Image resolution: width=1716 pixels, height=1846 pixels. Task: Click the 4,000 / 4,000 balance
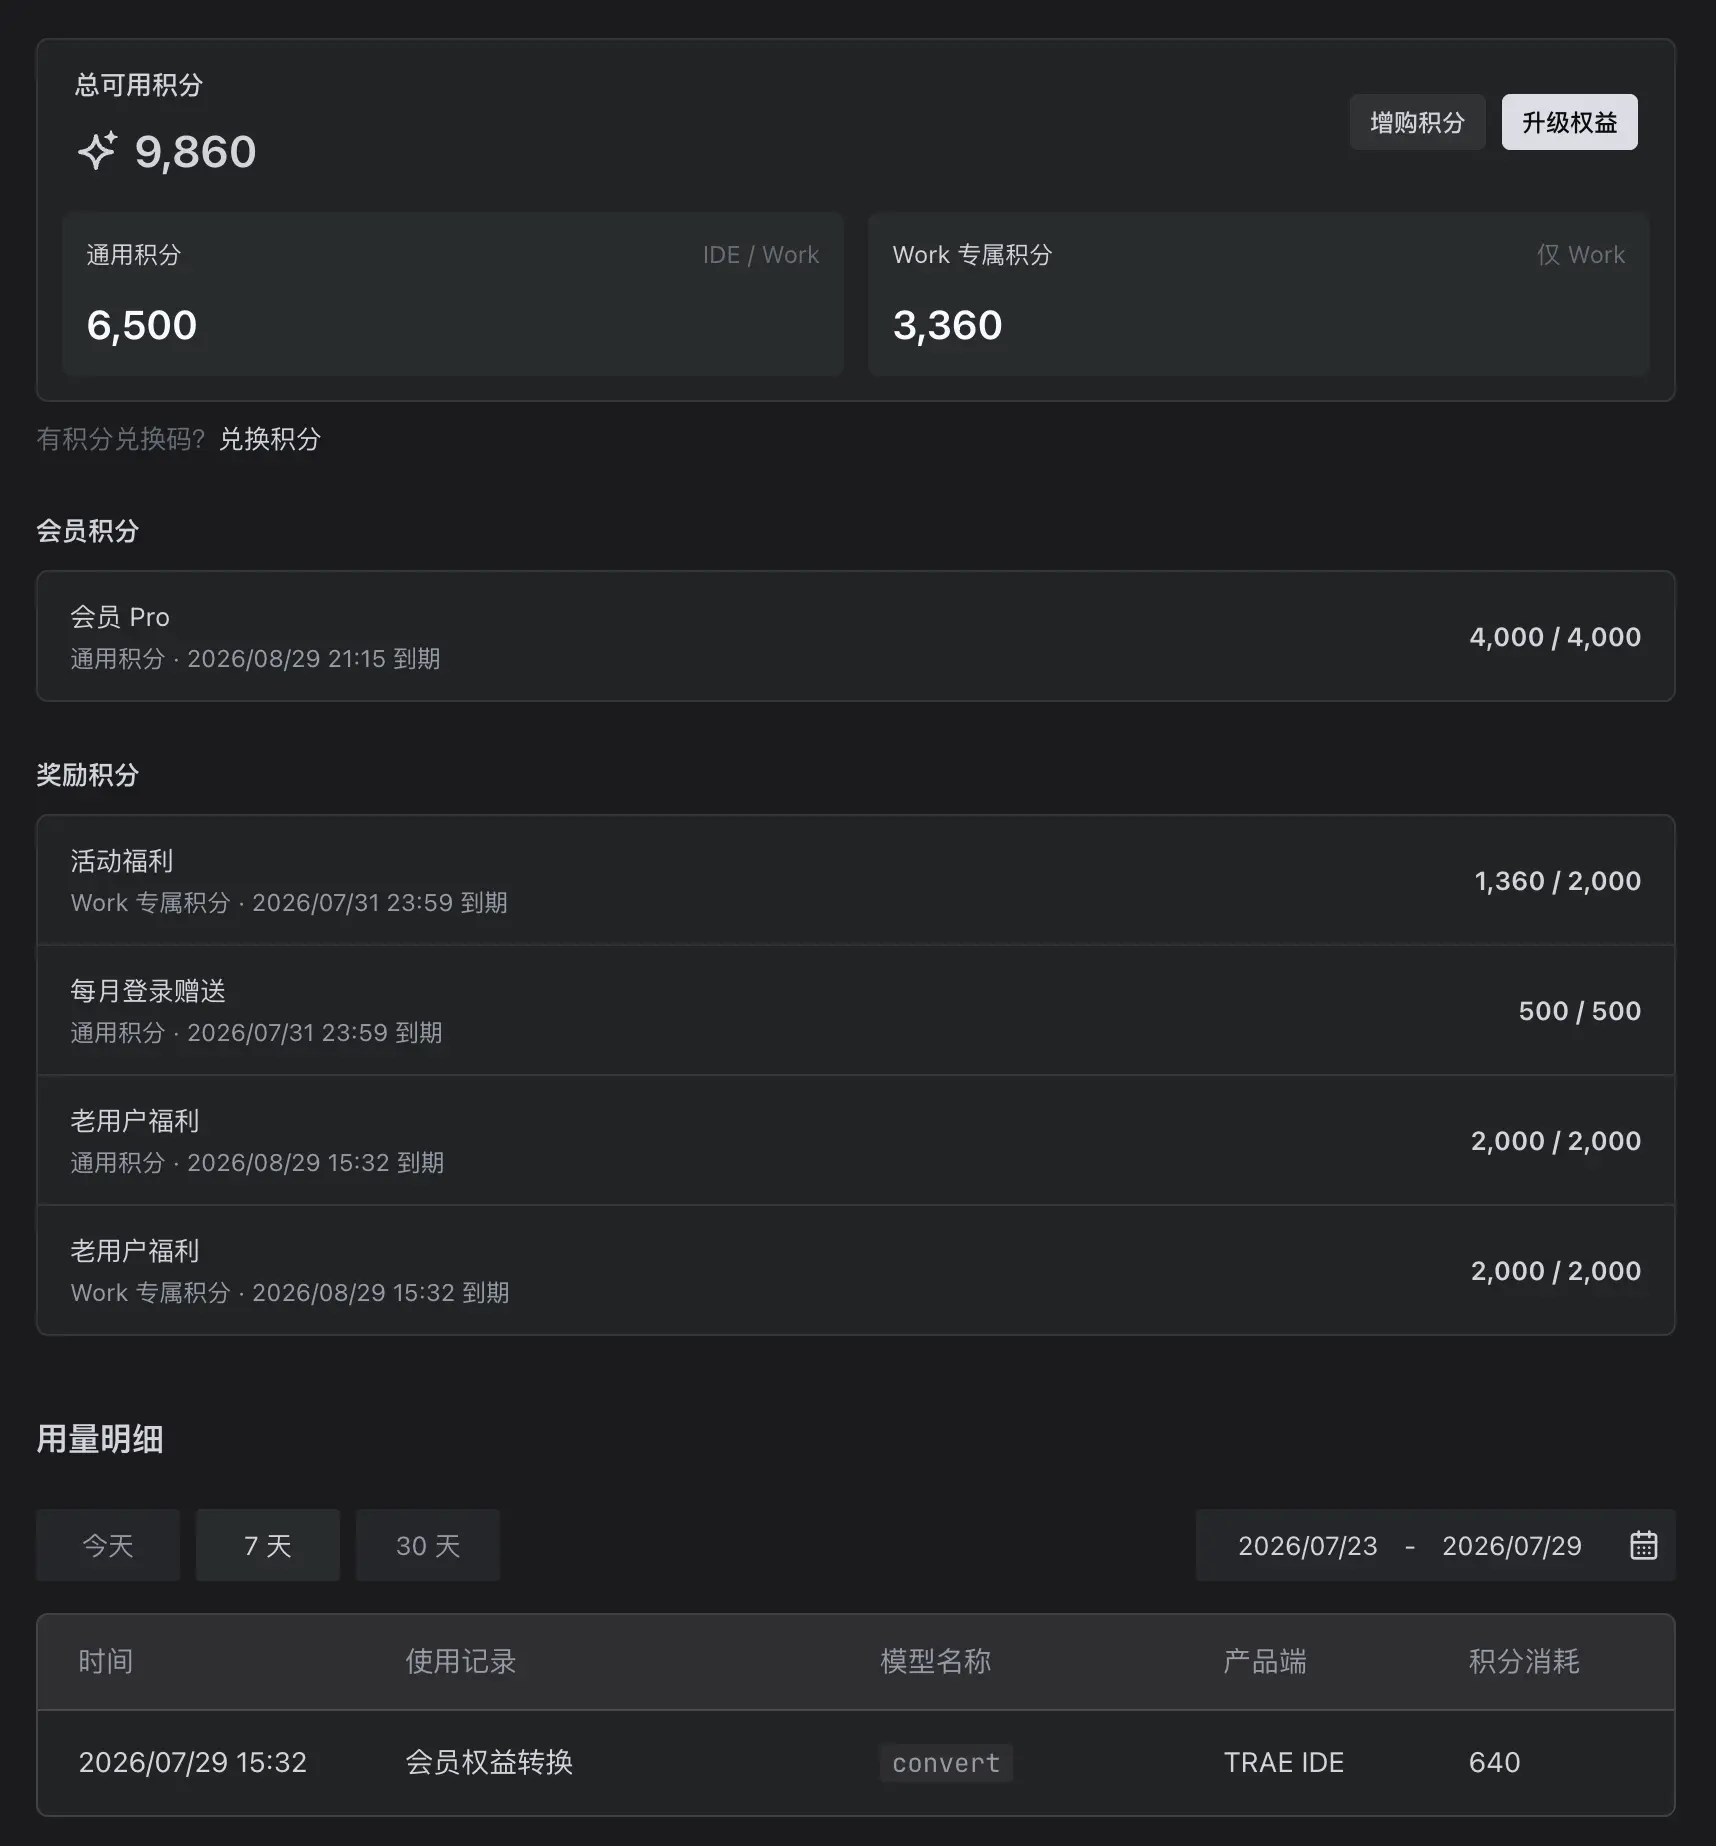[1555, 637]
